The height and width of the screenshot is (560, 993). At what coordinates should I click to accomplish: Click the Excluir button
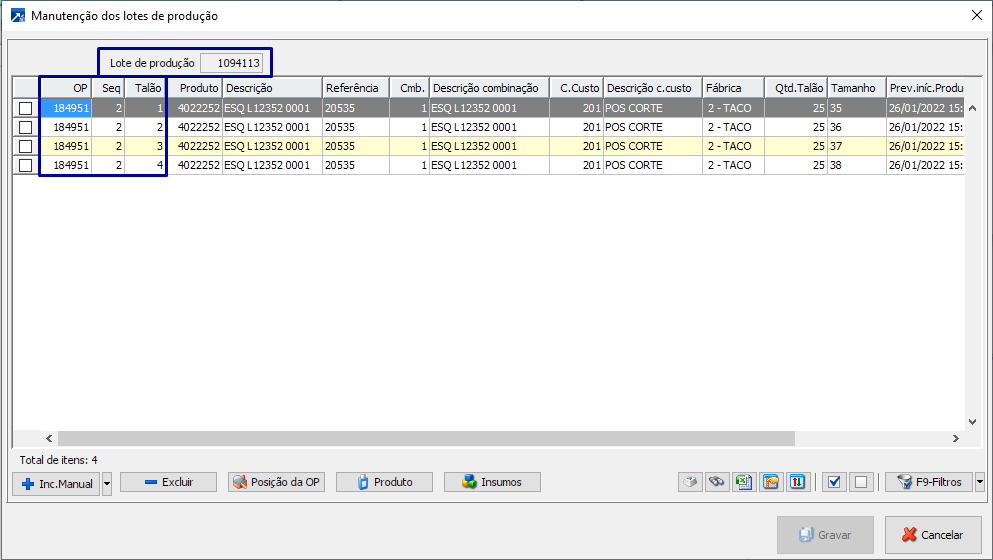pyautogui.click(x=168, y=482)
